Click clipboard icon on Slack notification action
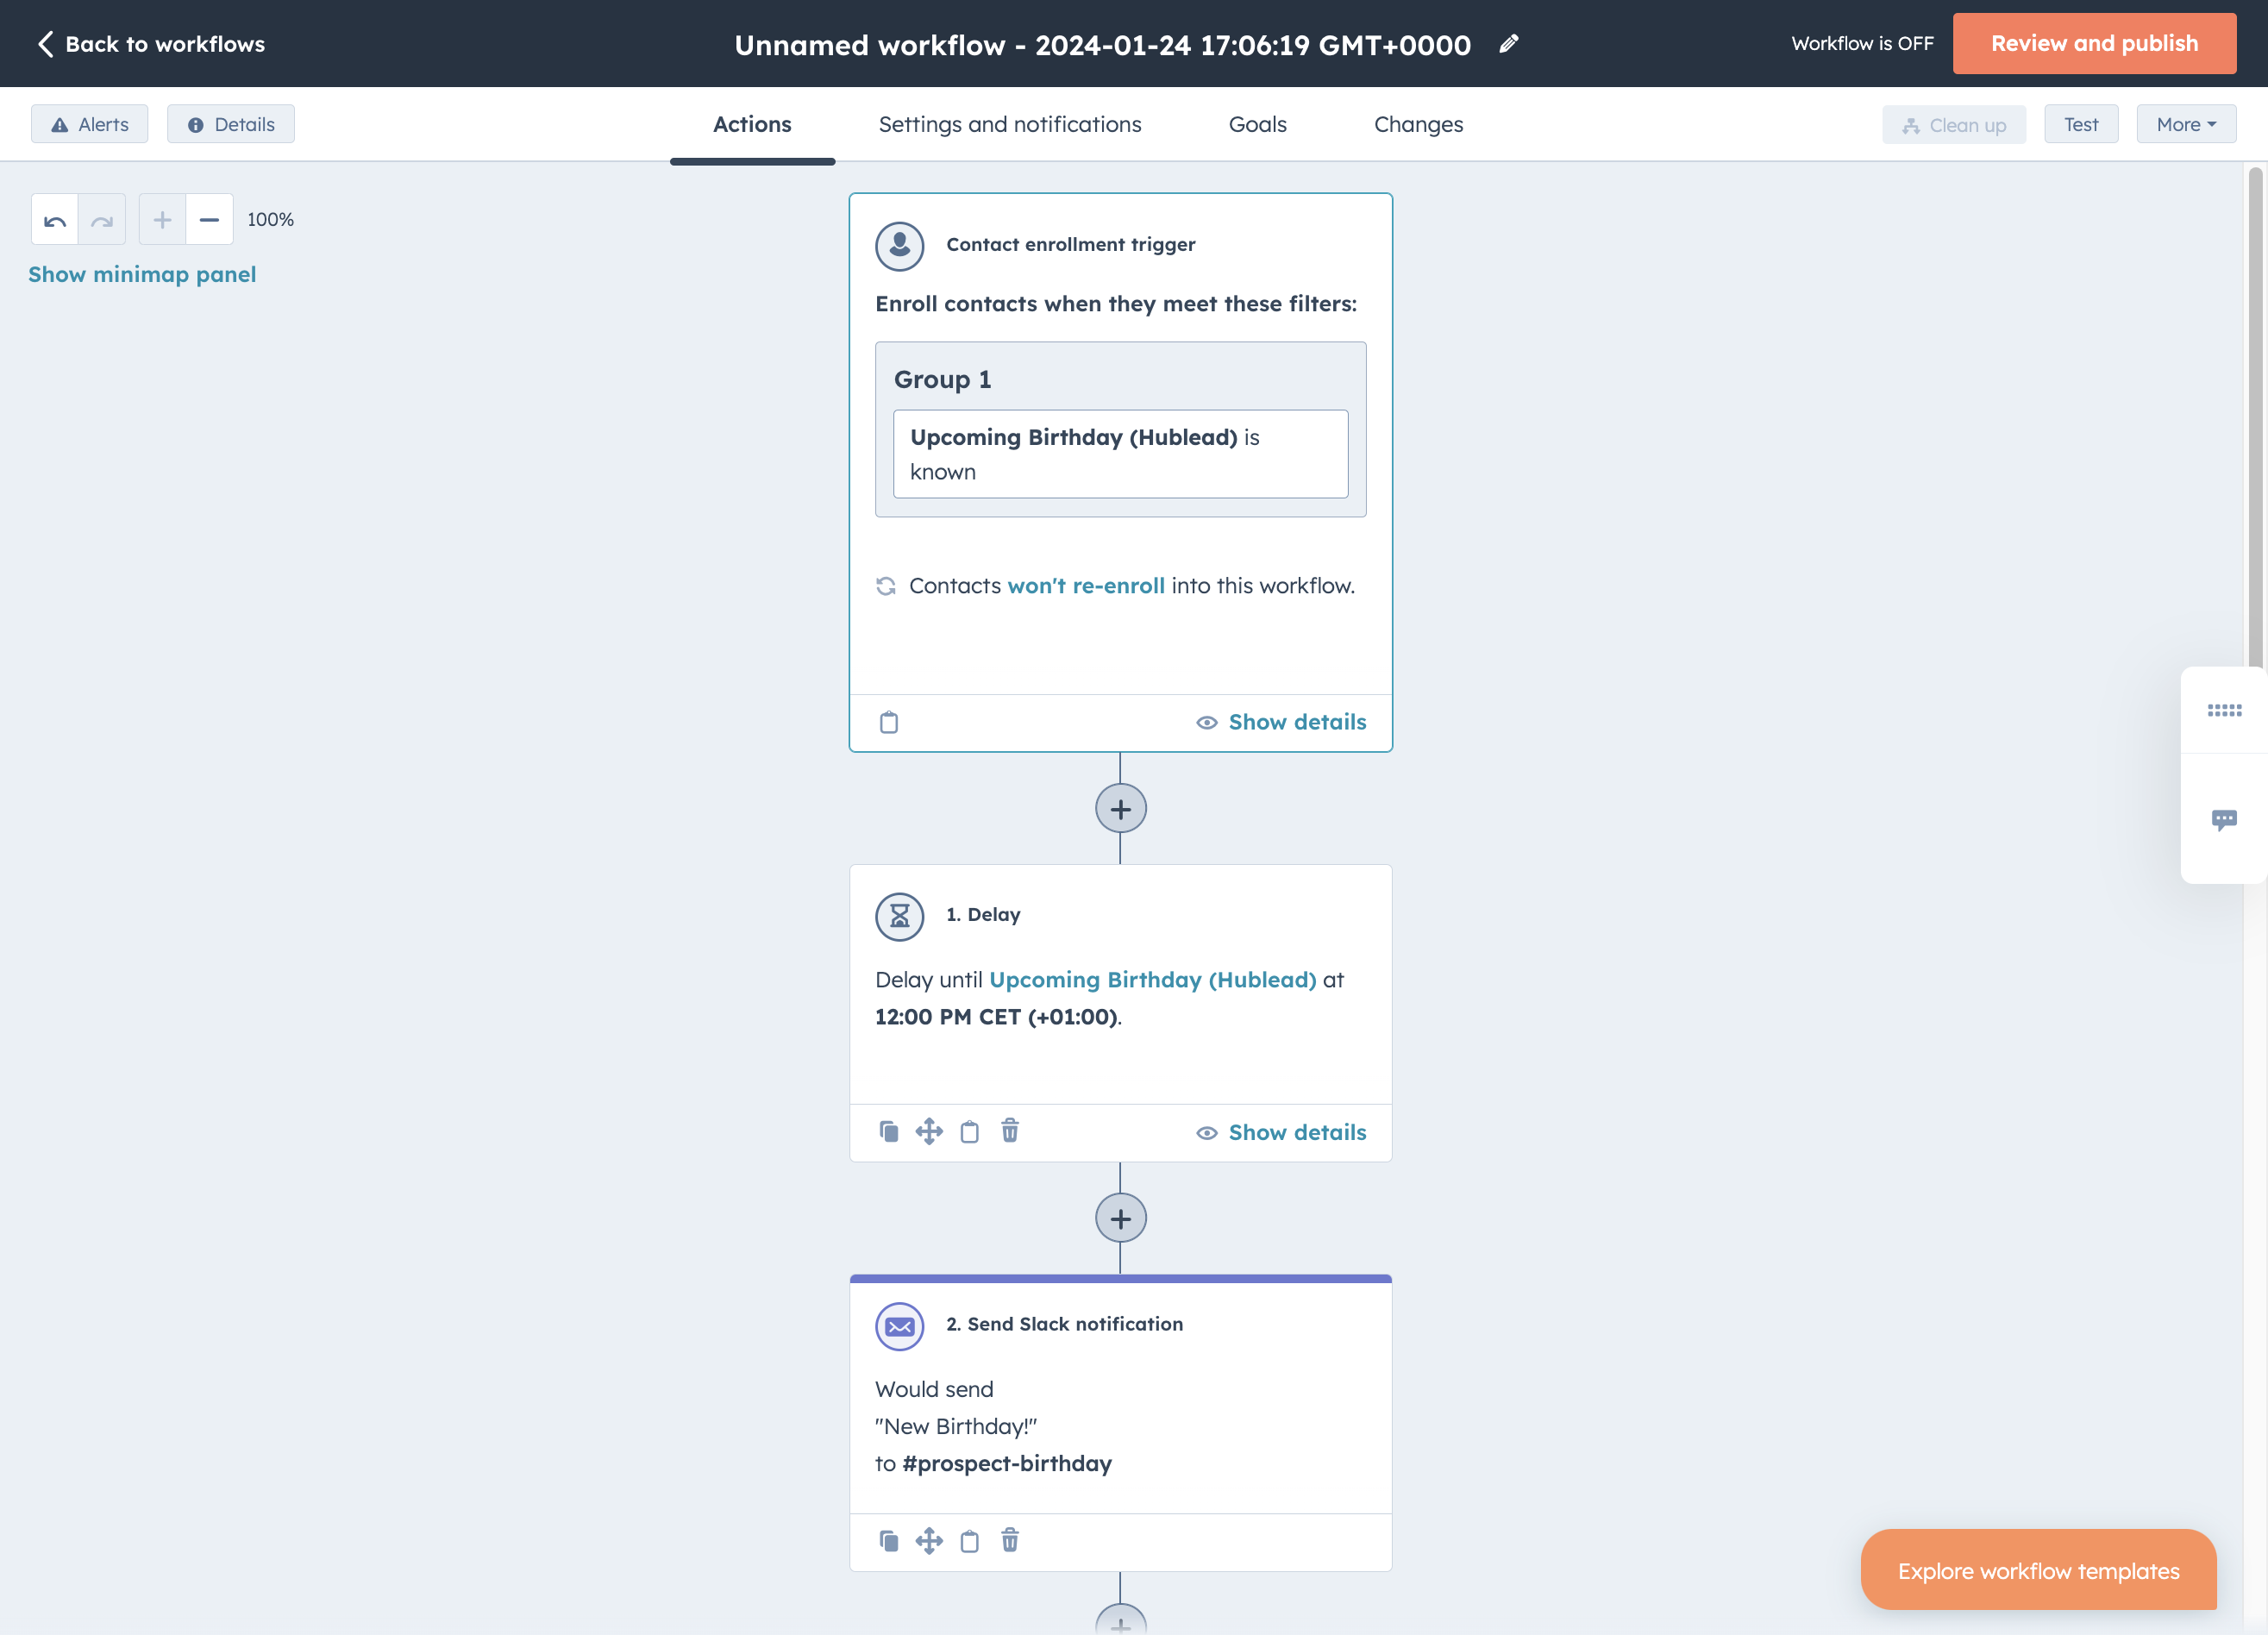 tap(969, 1541)
